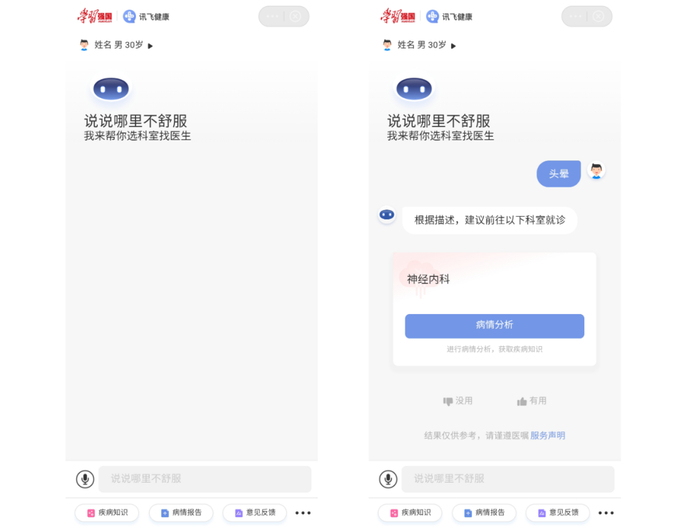The width and height of the screenshot is (700, 528).
Task: Open the 服务声明 link
Action: pyautogui.click(x=548, y=435)
